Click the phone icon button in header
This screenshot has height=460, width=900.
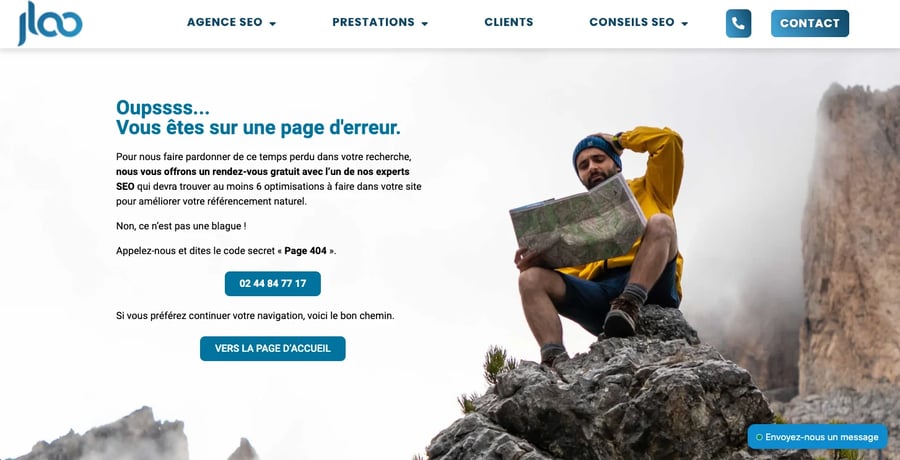click(x=738, y=24)
